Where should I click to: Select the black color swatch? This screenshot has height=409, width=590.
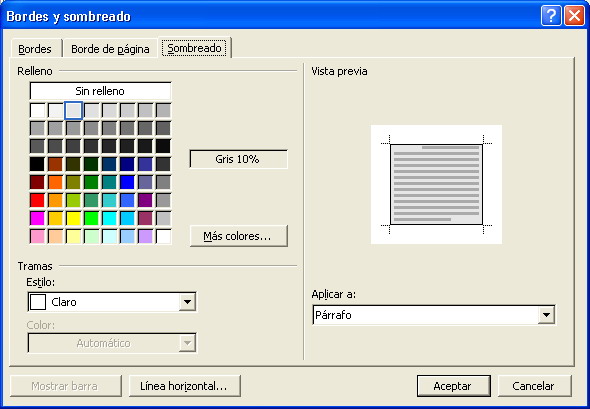[x=37, y=164]
